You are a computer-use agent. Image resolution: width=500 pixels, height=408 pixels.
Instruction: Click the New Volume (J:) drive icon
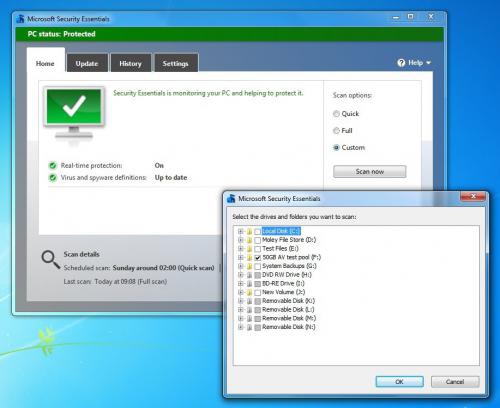tap(249, 292)
